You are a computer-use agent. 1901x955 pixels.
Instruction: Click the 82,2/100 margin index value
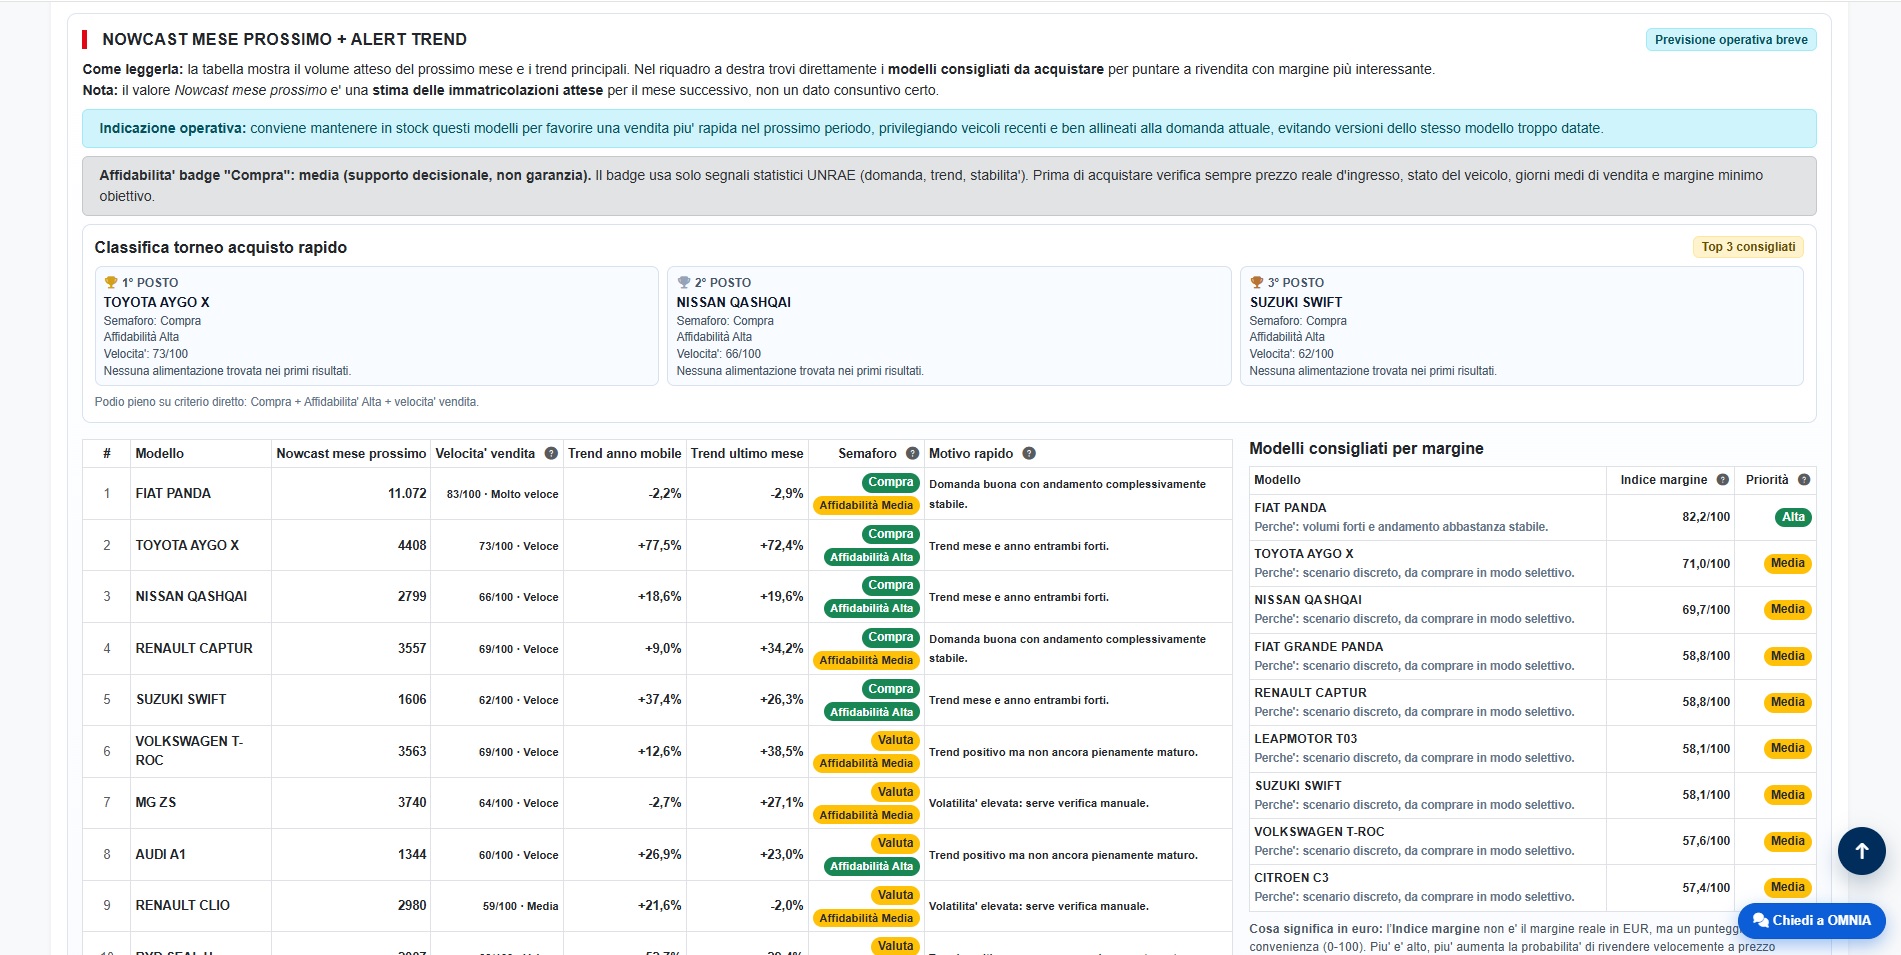(x=1705, y=517)
